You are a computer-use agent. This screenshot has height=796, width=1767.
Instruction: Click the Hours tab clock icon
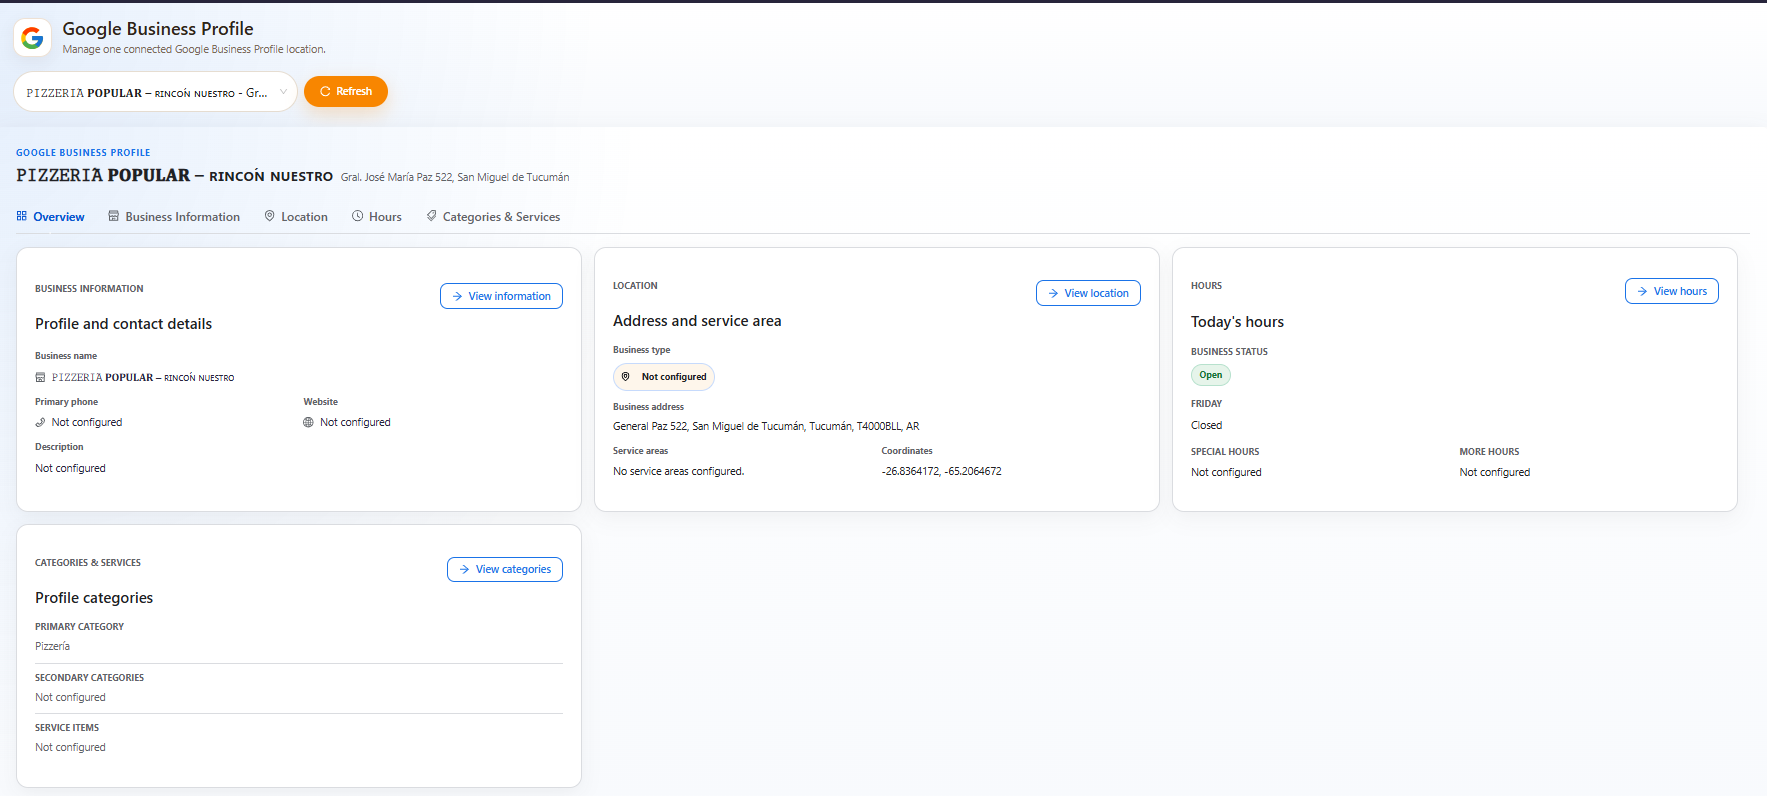[x=358, y=216]
